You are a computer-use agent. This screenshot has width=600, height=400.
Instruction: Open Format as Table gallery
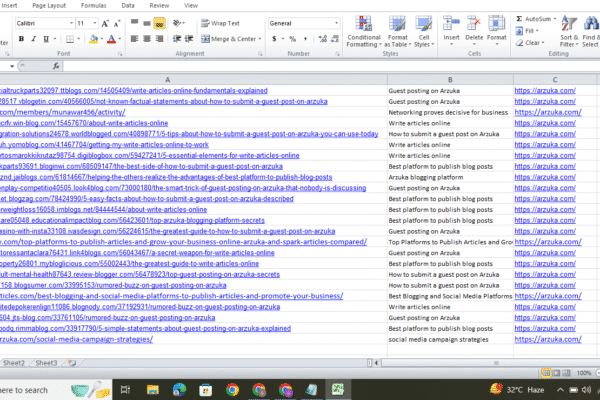pyautogui.click(x=398, y=32)
